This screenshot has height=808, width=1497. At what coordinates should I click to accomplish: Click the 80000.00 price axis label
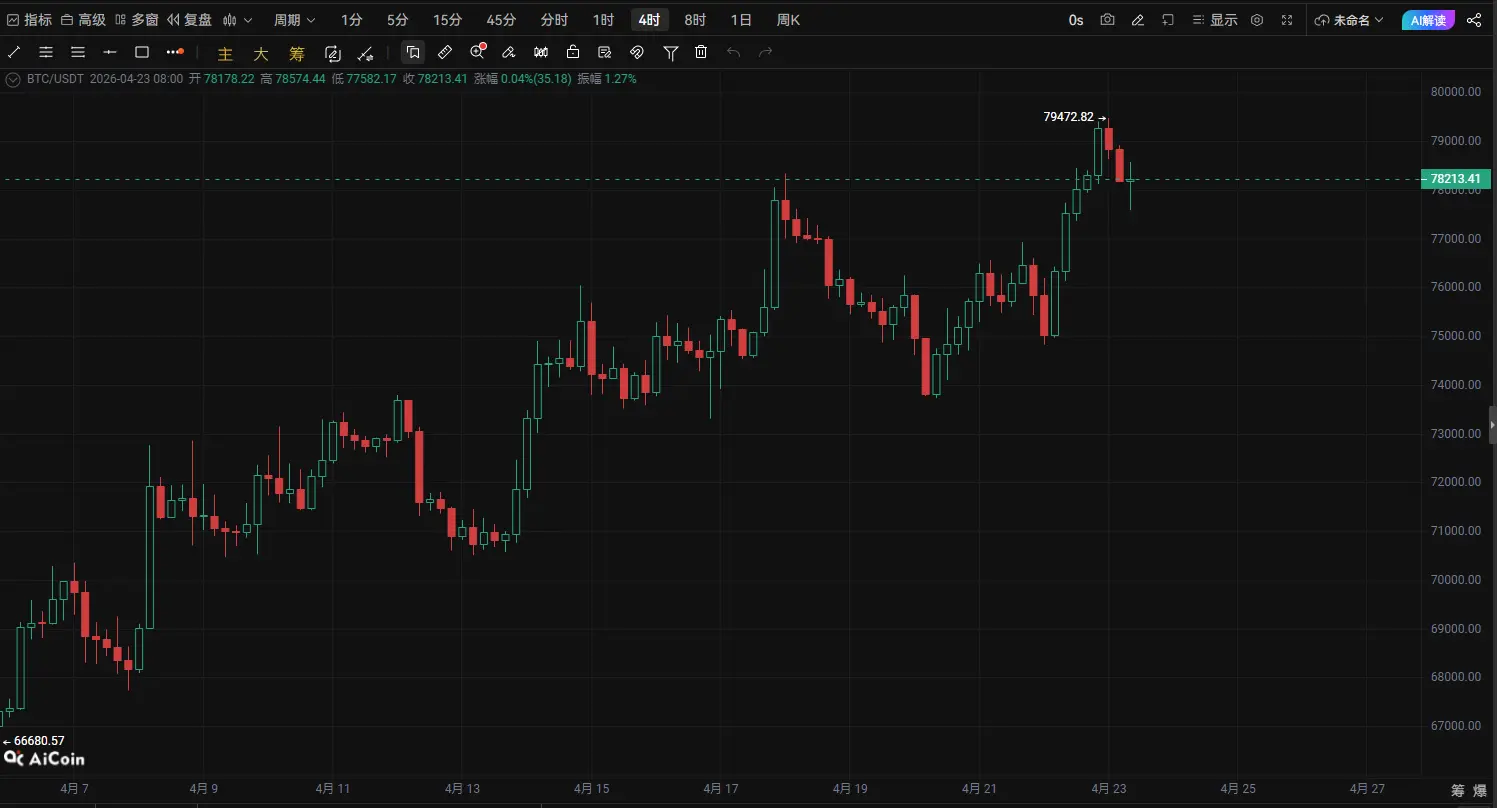pyautogui.click(x=1455, y=92)
